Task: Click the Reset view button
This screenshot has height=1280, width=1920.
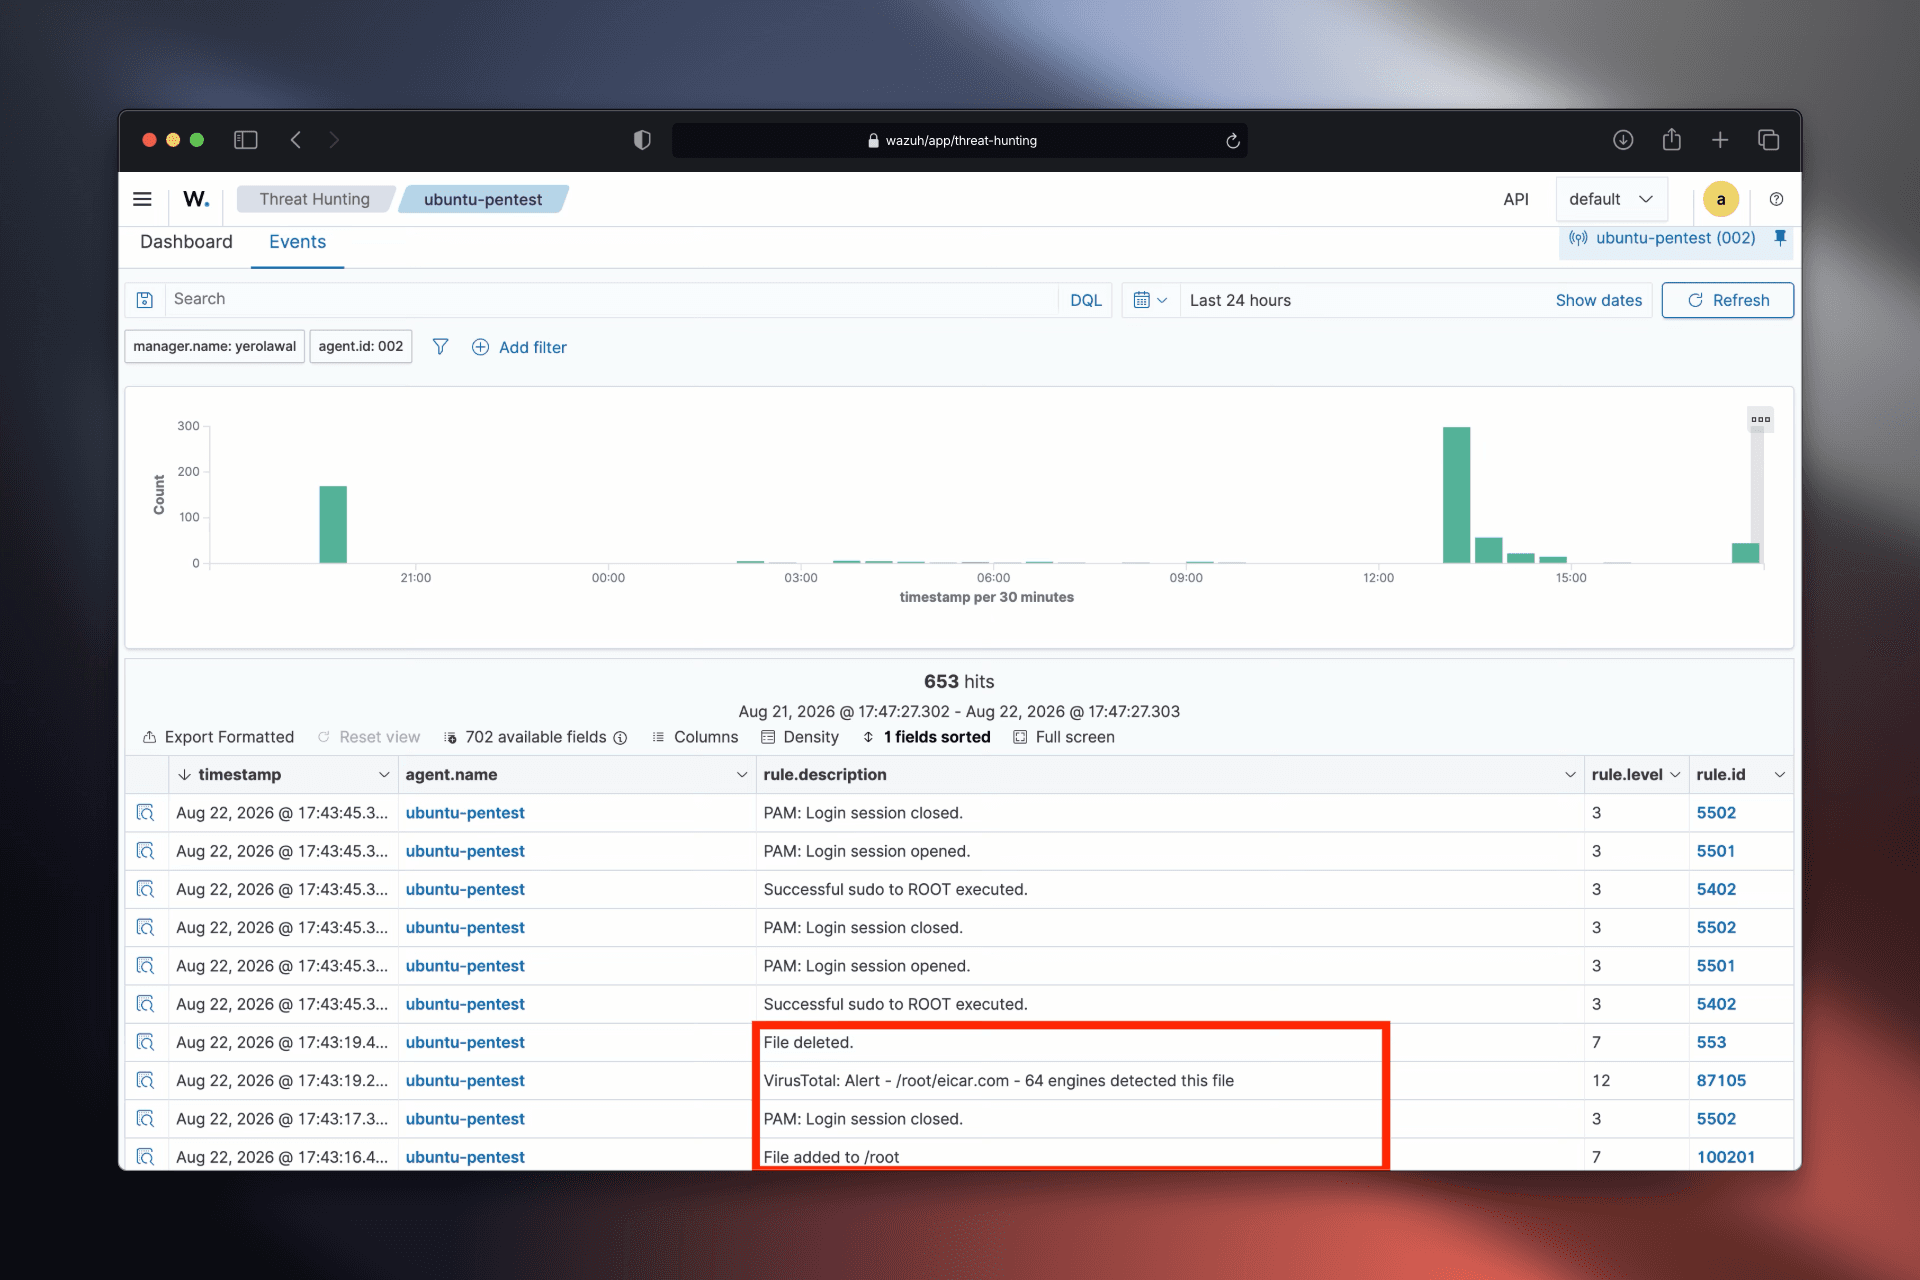Action: pyautogui.click(x=369, y=737)
